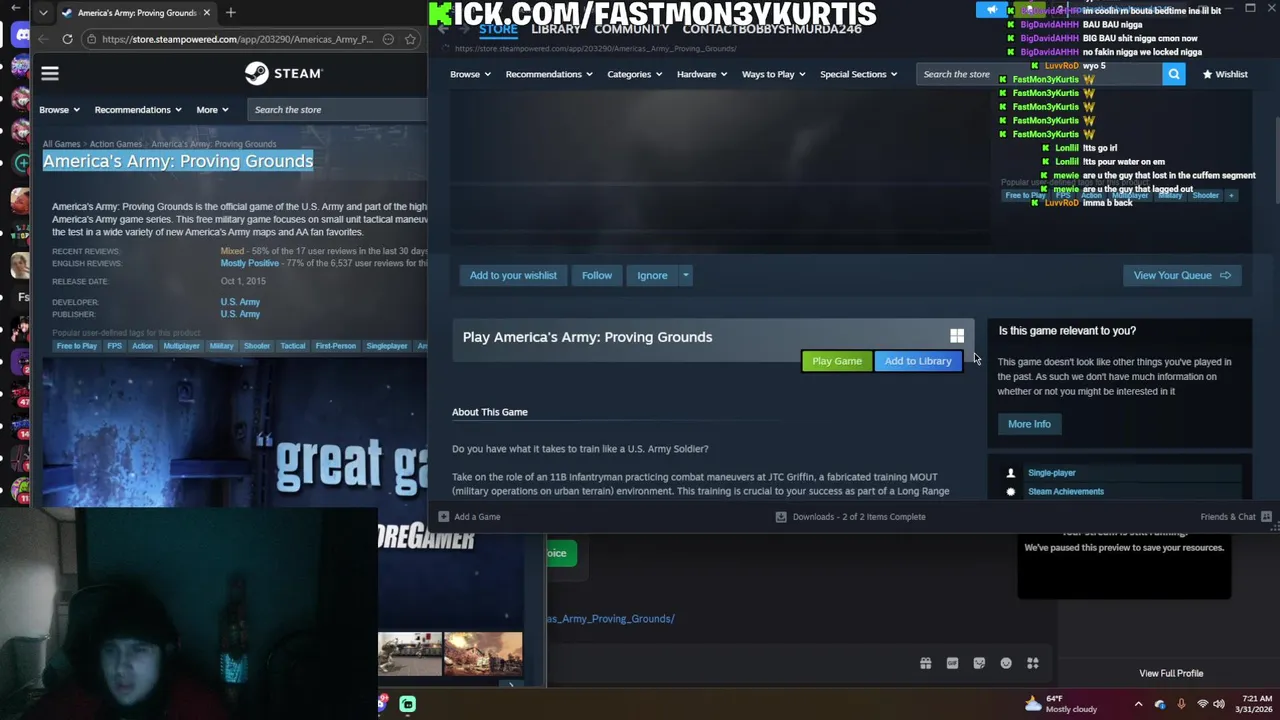Close the America's Army browser tab
Viewport: 1280px width, 720px height.
click(x=207, y=12)
